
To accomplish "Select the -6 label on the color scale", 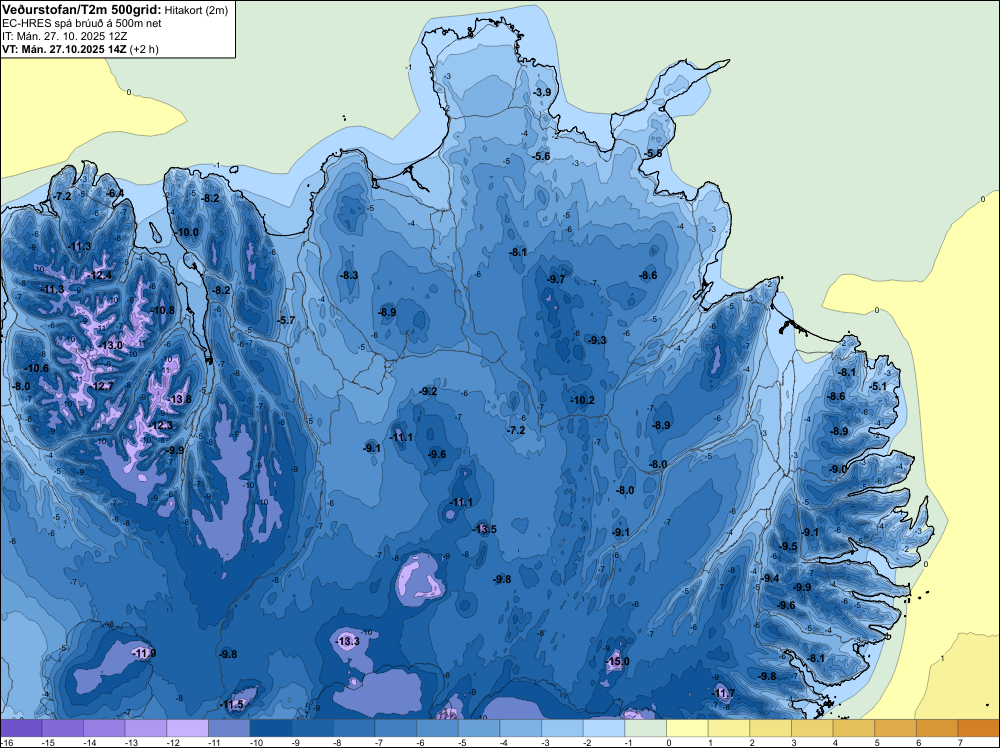I will point(422,742).
